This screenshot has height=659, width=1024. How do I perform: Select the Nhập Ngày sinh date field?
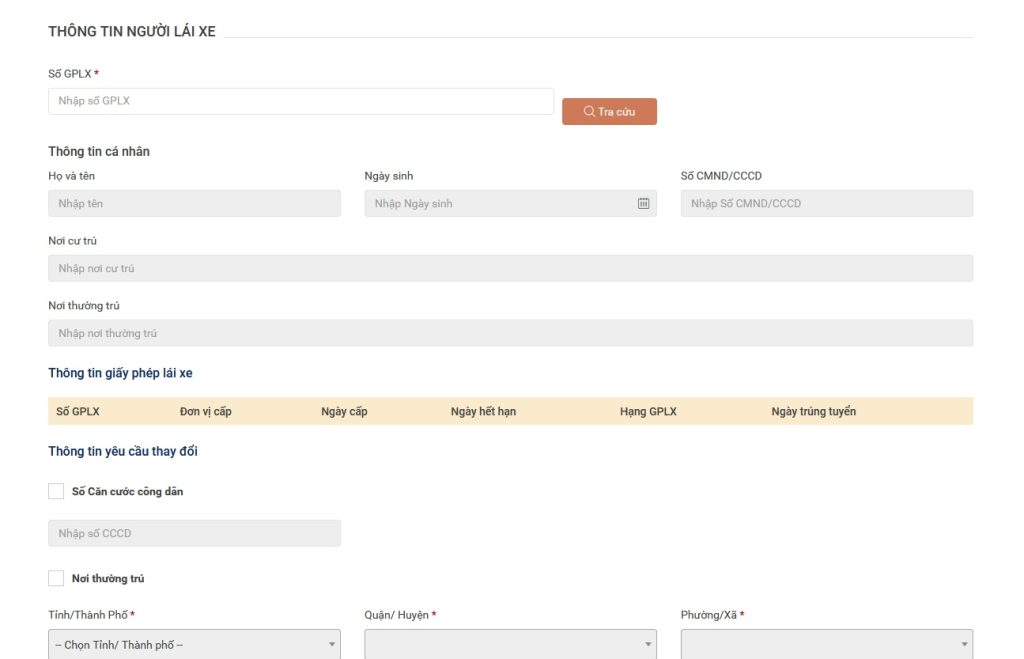click(500, 204)
